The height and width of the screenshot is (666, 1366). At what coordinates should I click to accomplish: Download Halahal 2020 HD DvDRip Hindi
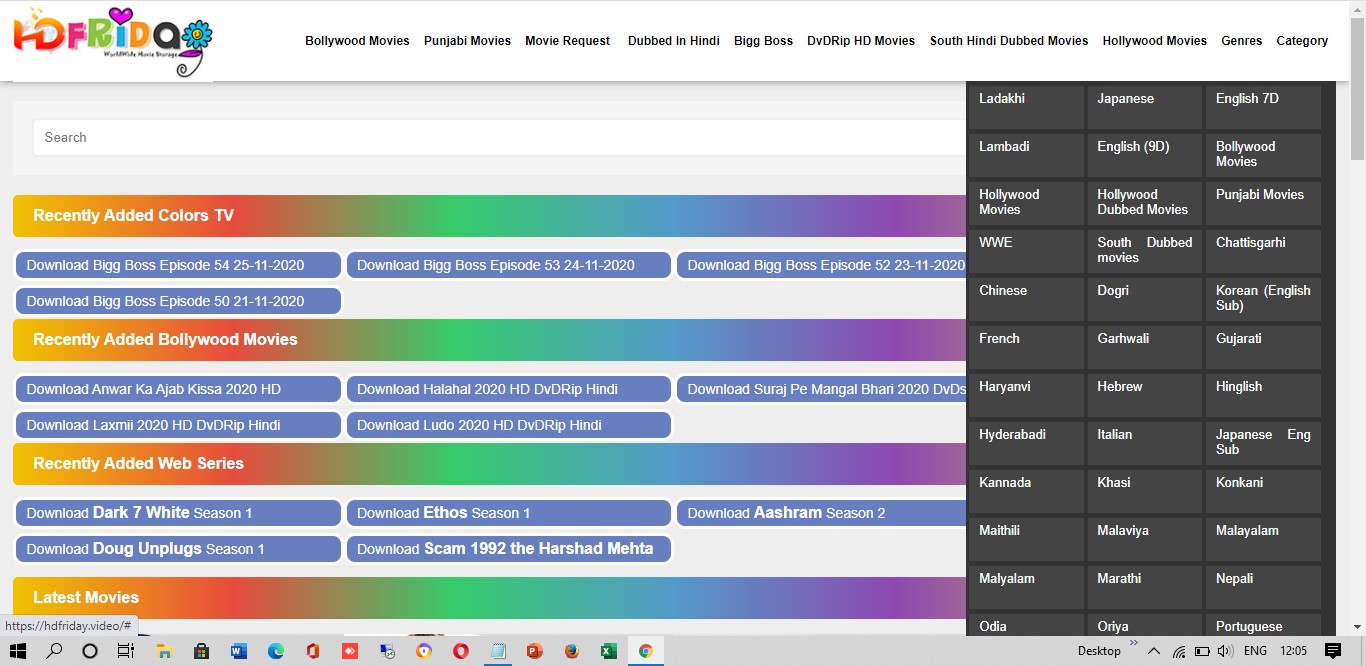click(x=508, y=389)
